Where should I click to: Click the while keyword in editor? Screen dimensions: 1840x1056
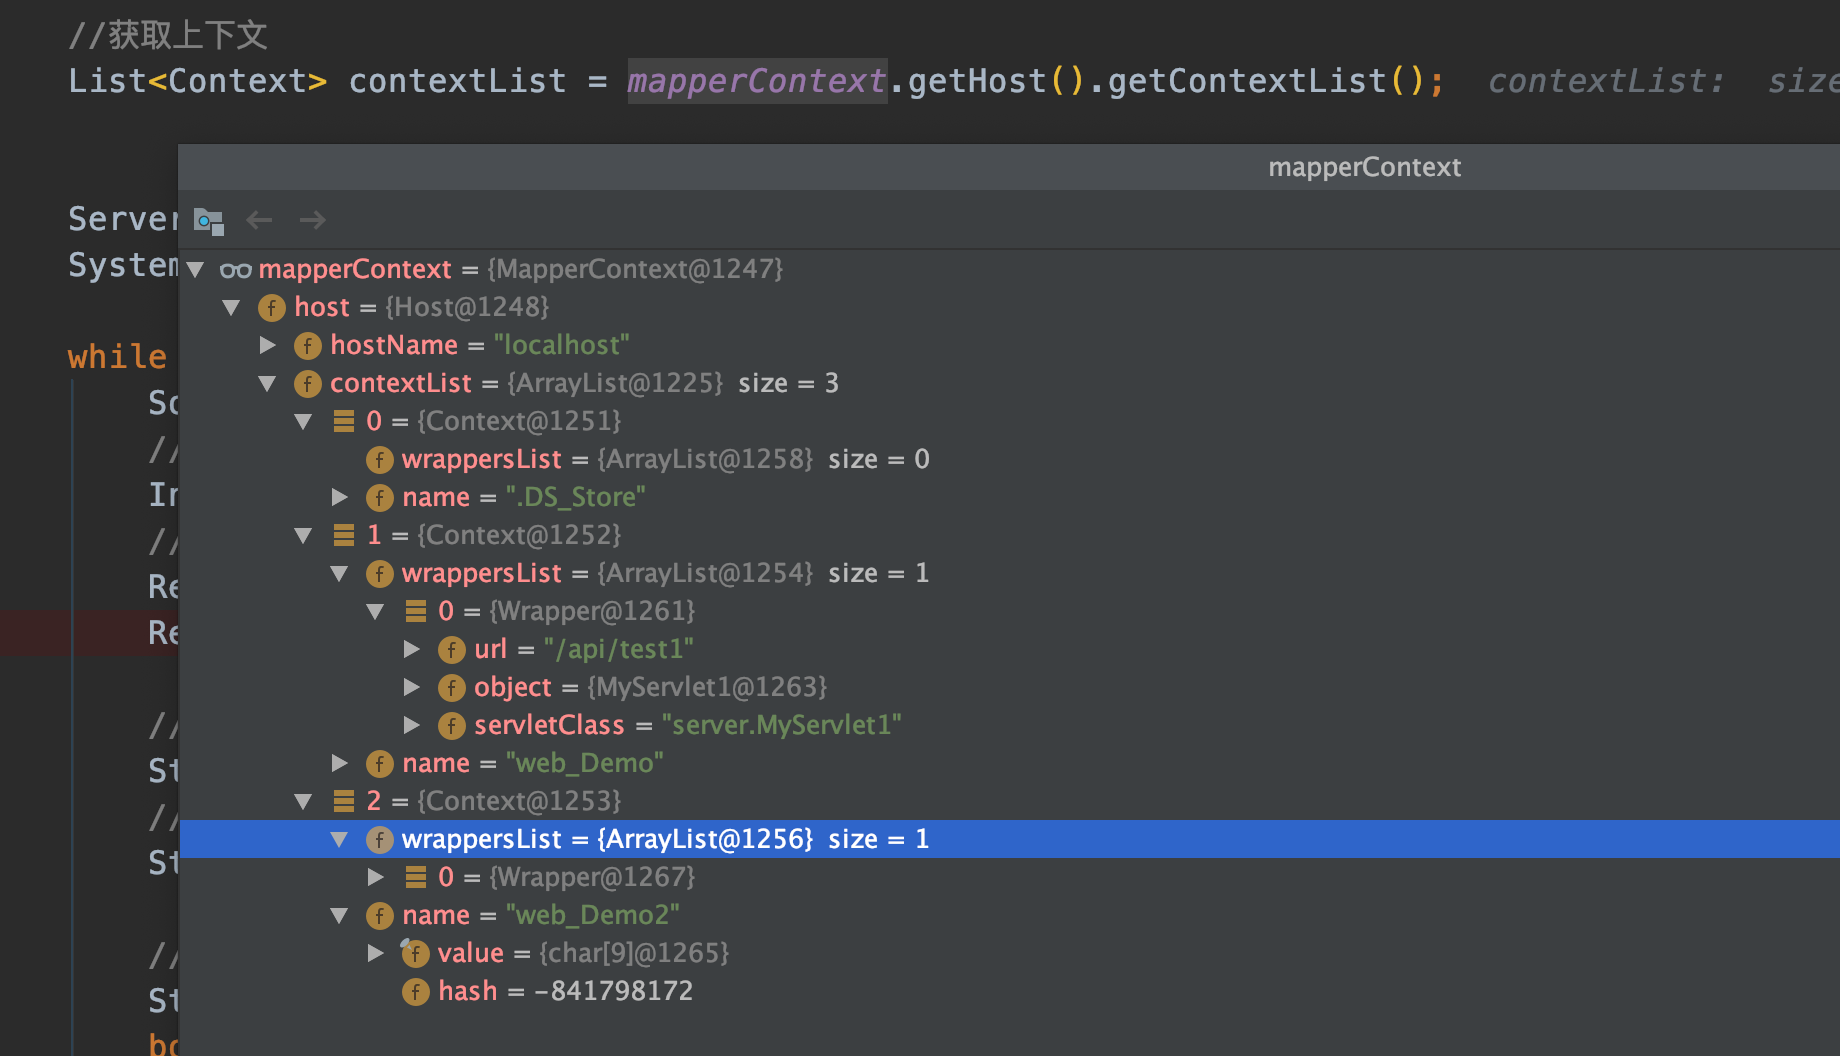pyautogui.click(x=117, y=357)
